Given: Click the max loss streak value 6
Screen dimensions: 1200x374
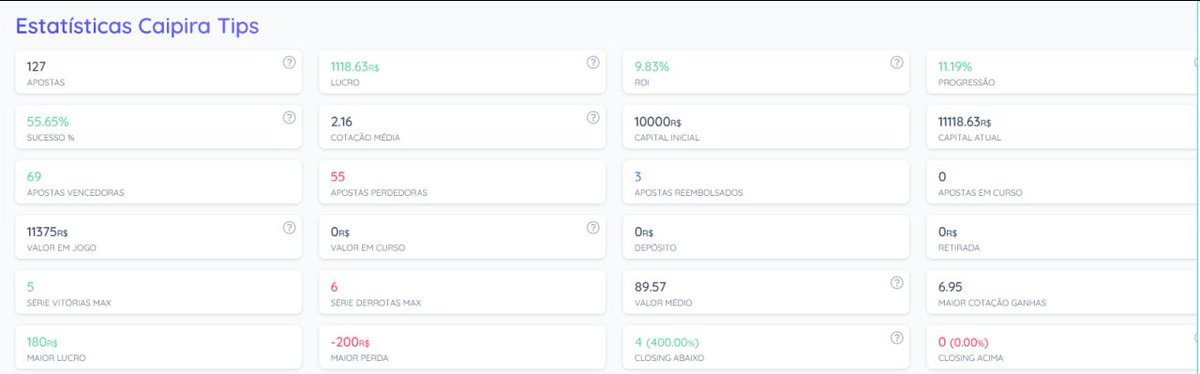Looking at the screenshot, I should tap(335, 286).
